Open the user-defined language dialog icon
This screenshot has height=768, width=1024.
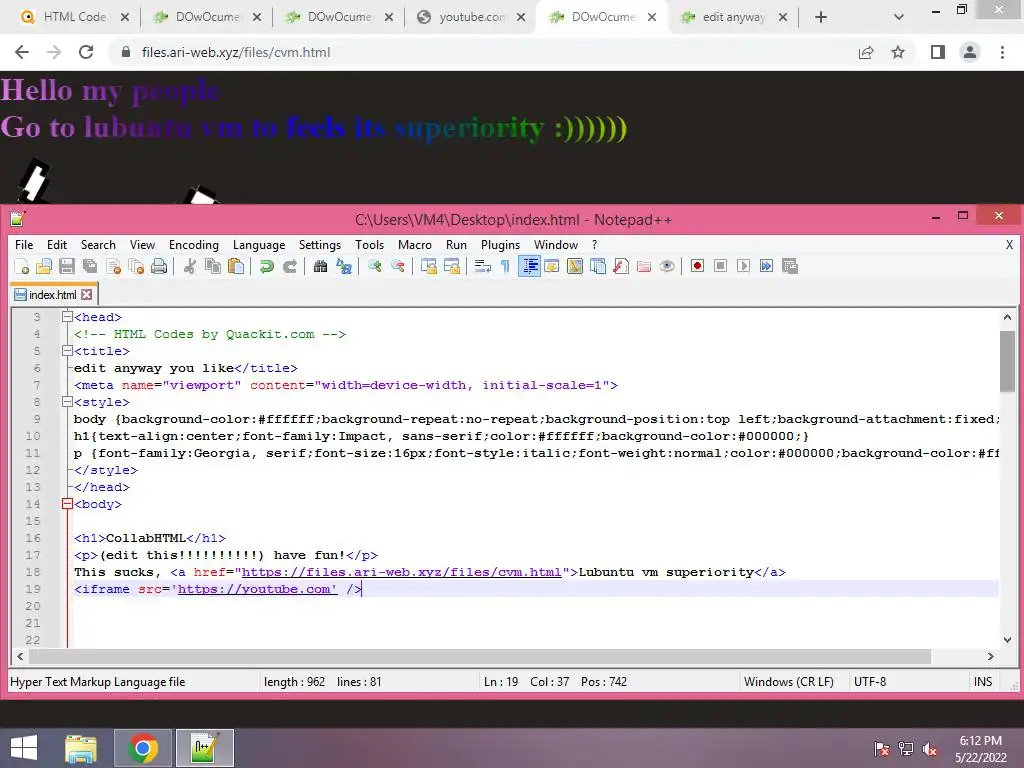point(552,266)
